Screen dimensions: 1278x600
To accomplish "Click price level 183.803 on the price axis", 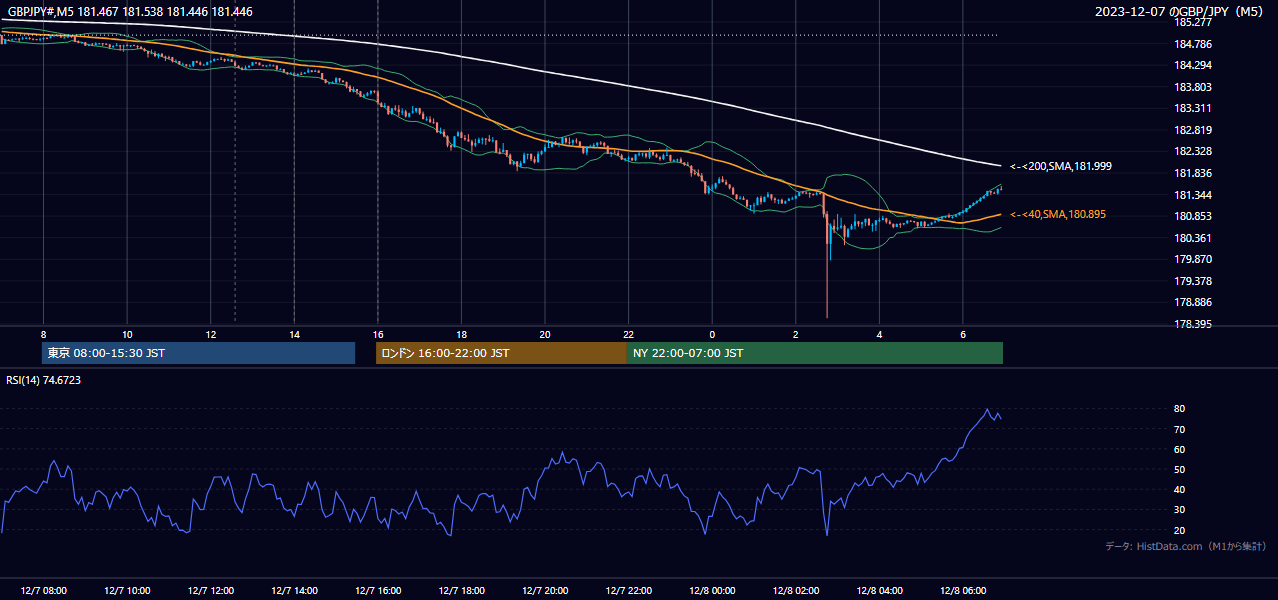I will tap(1193, 87).
